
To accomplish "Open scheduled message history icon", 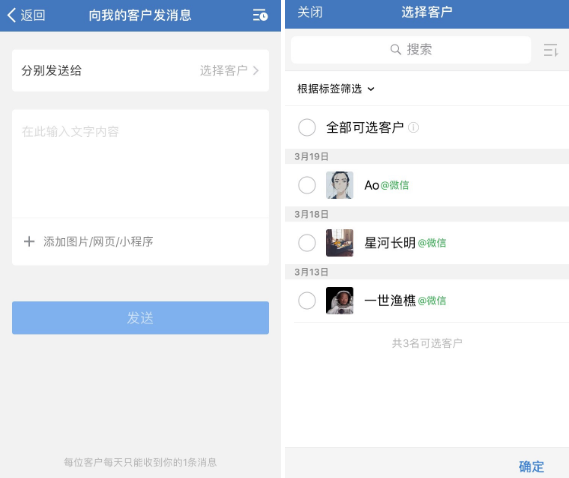I will tap(260, 15).
